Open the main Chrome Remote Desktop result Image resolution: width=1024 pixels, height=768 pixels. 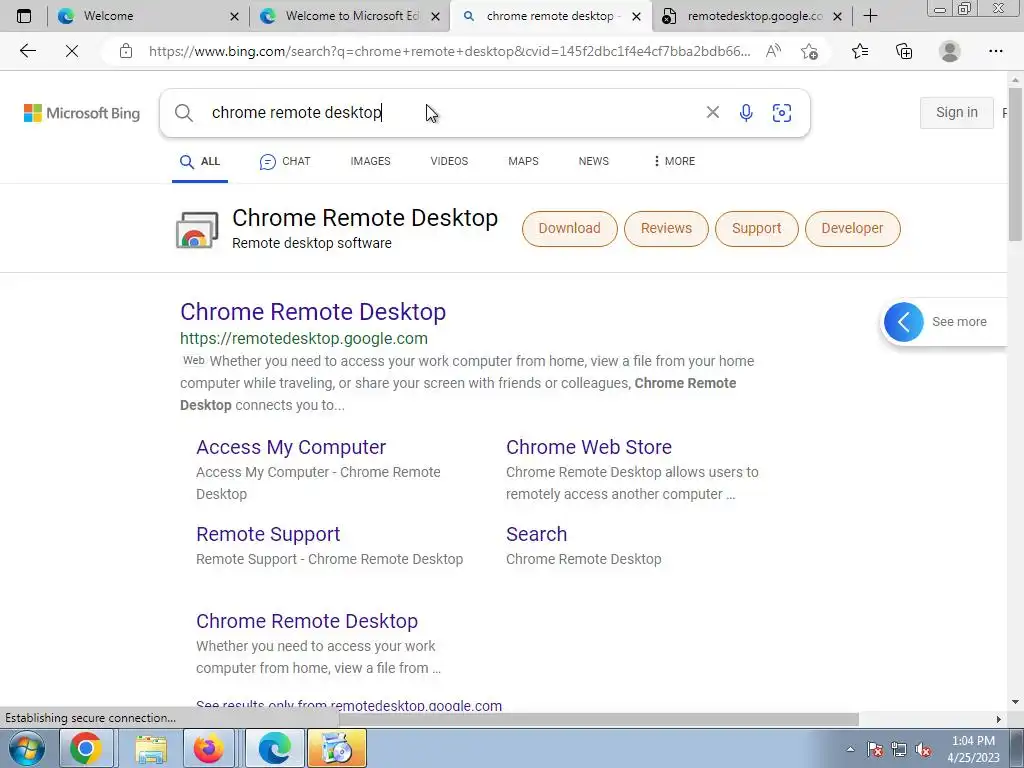(313, 312)
